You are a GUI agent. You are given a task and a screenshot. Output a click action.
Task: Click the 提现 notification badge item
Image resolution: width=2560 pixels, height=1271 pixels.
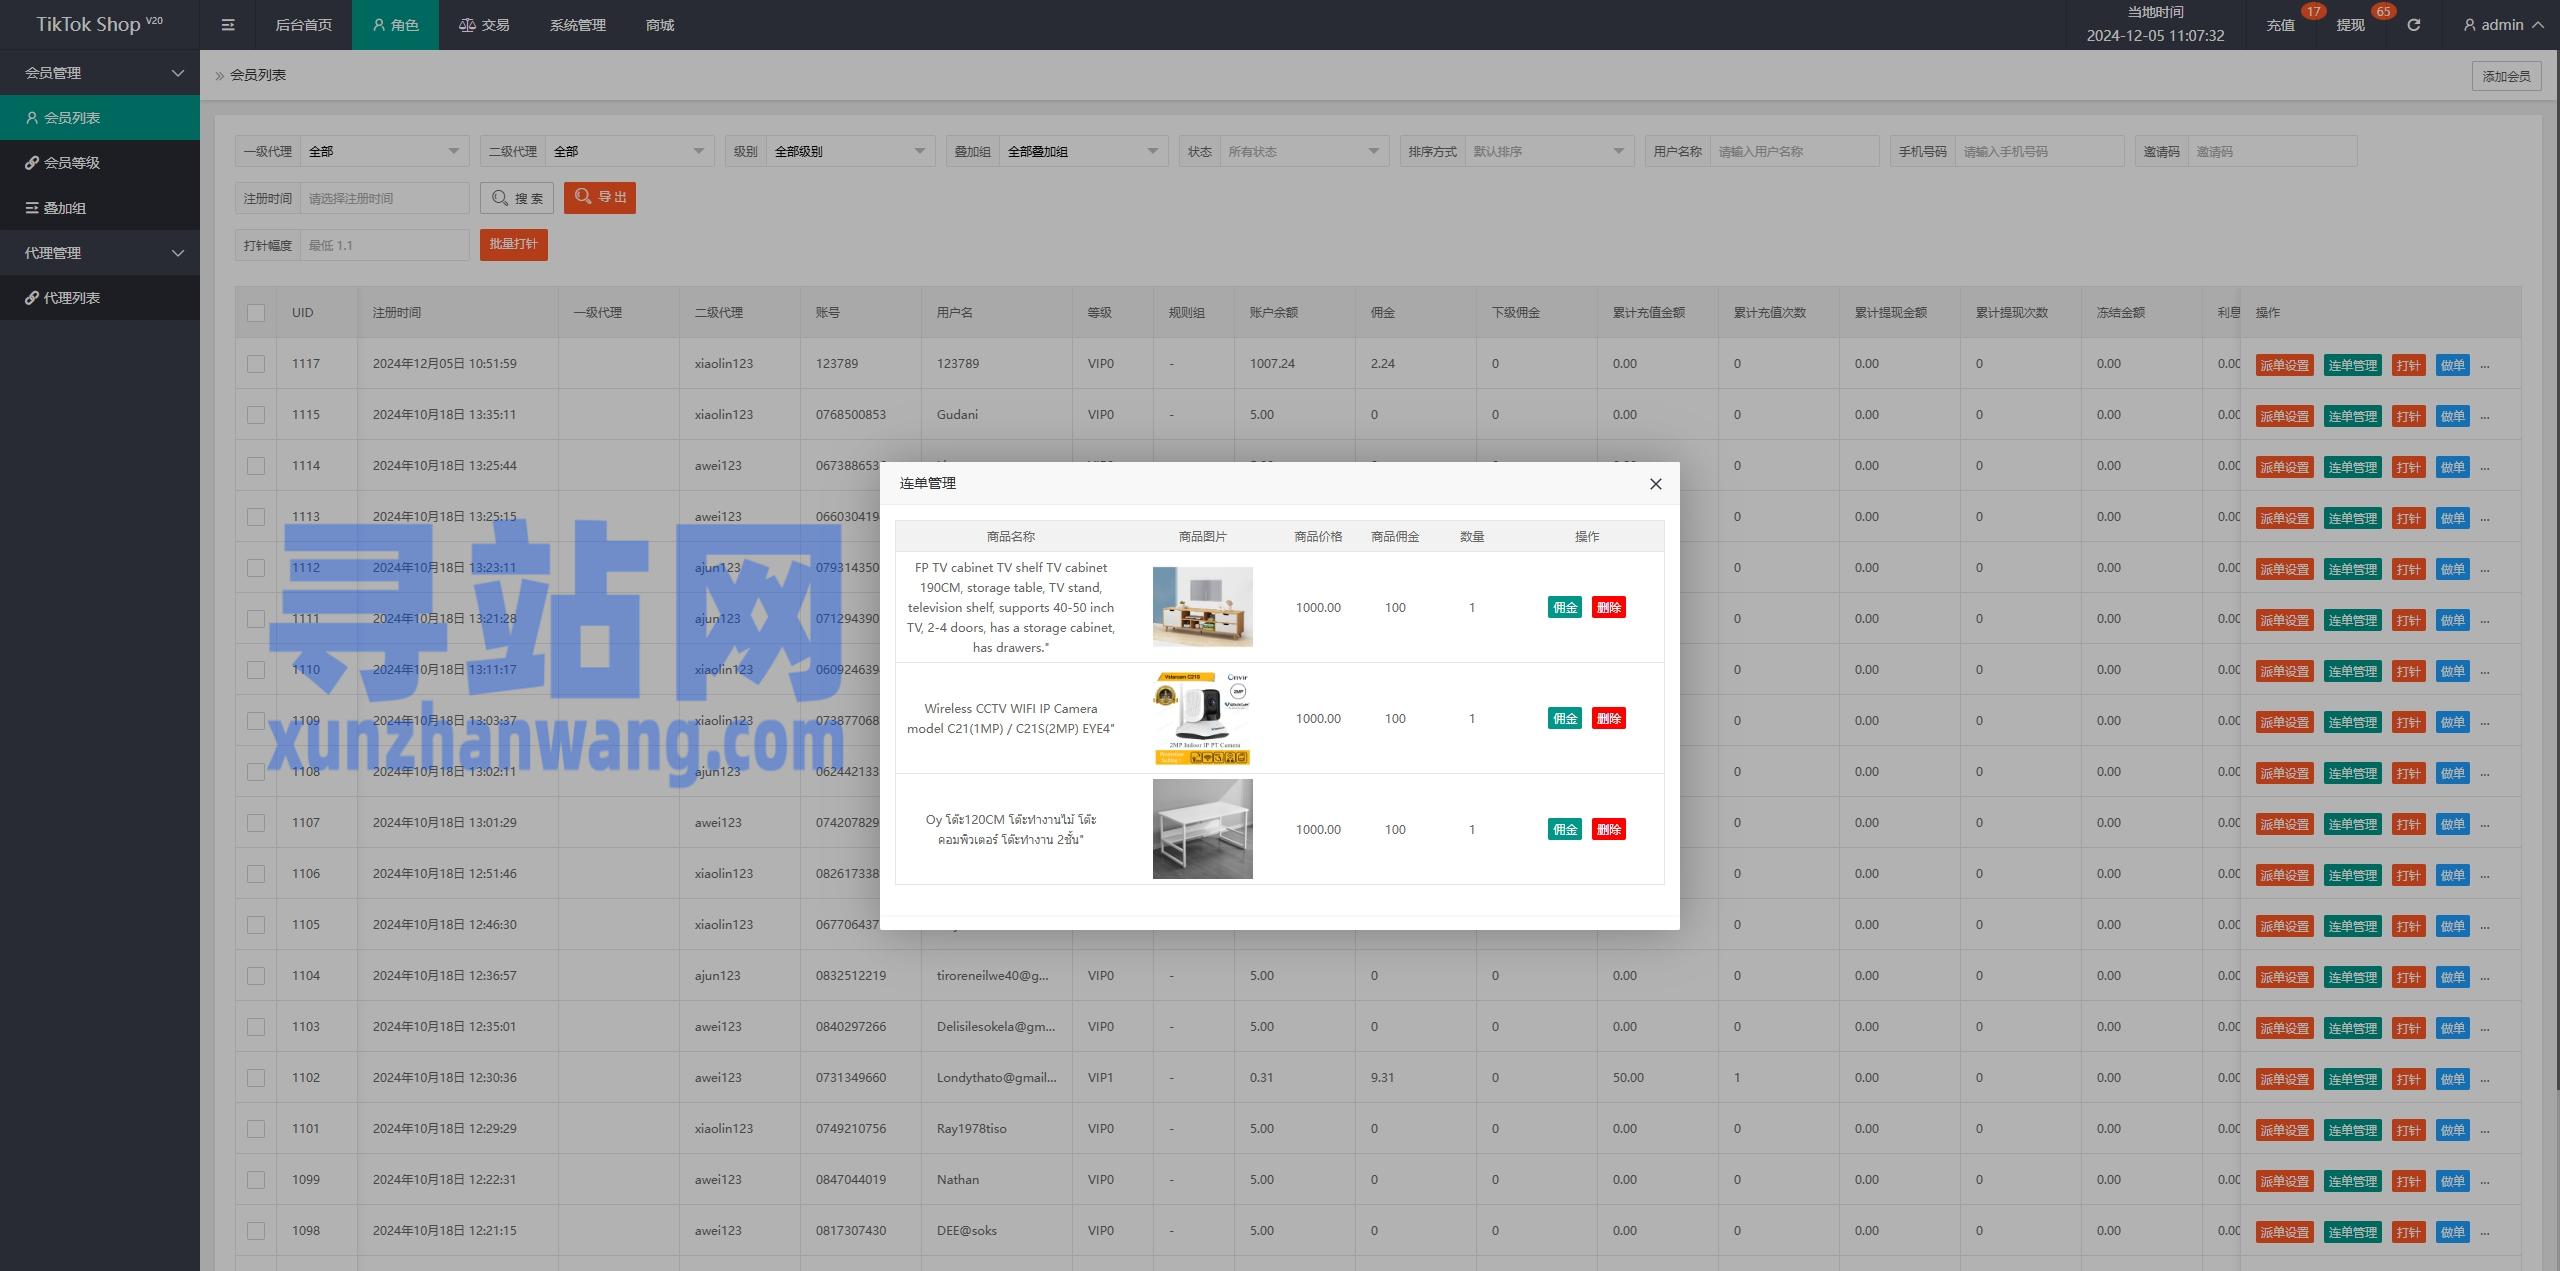point(2350,25)
